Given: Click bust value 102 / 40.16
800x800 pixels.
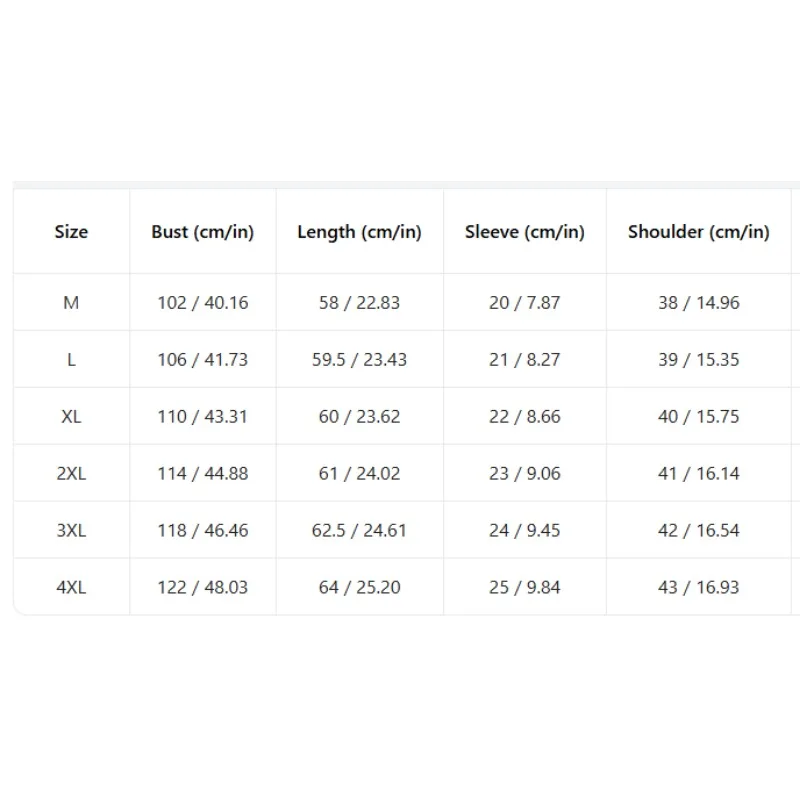Looking at the screenshot, I should [x=203, y=303].
